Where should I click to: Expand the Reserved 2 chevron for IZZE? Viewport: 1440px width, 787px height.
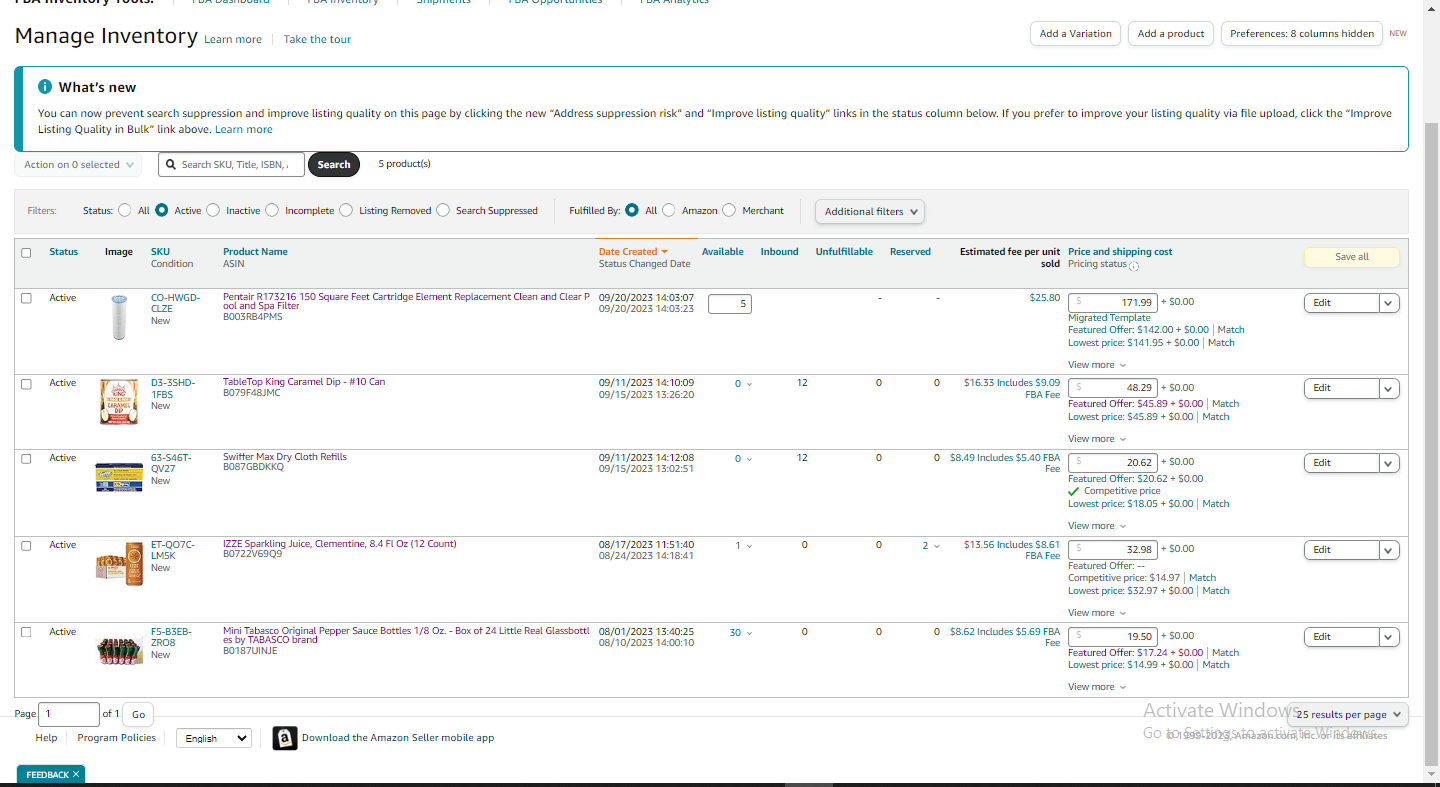coord(937,546)
